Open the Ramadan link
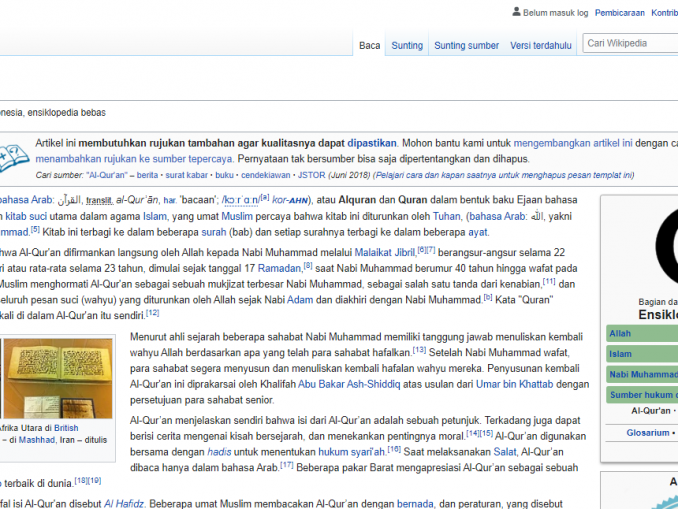678x509 pixels. pyautogui.click(x=279, y=269)
